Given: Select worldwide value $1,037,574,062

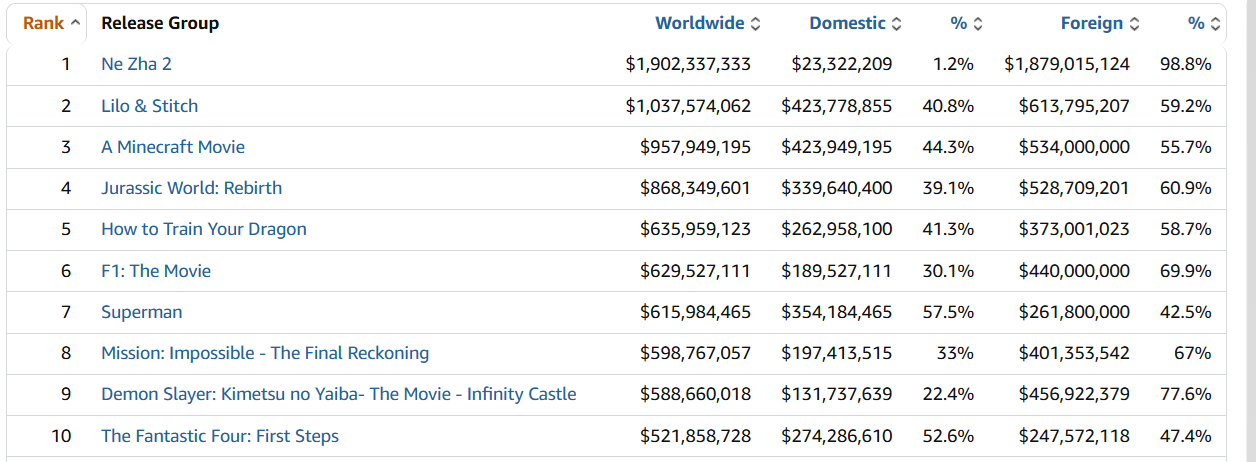Looking at the screenshot, I should click(x=688, y=106).
